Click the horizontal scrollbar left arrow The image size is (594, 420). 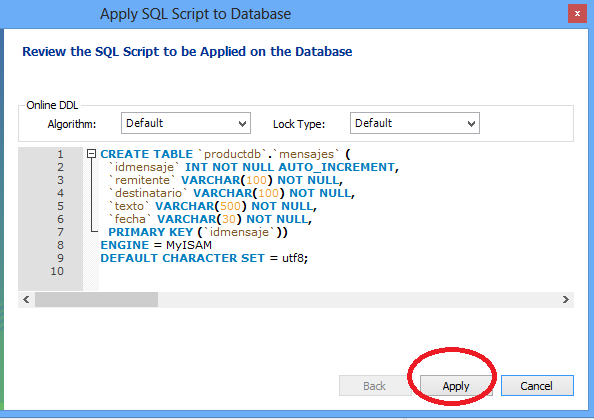pos(26,300)
